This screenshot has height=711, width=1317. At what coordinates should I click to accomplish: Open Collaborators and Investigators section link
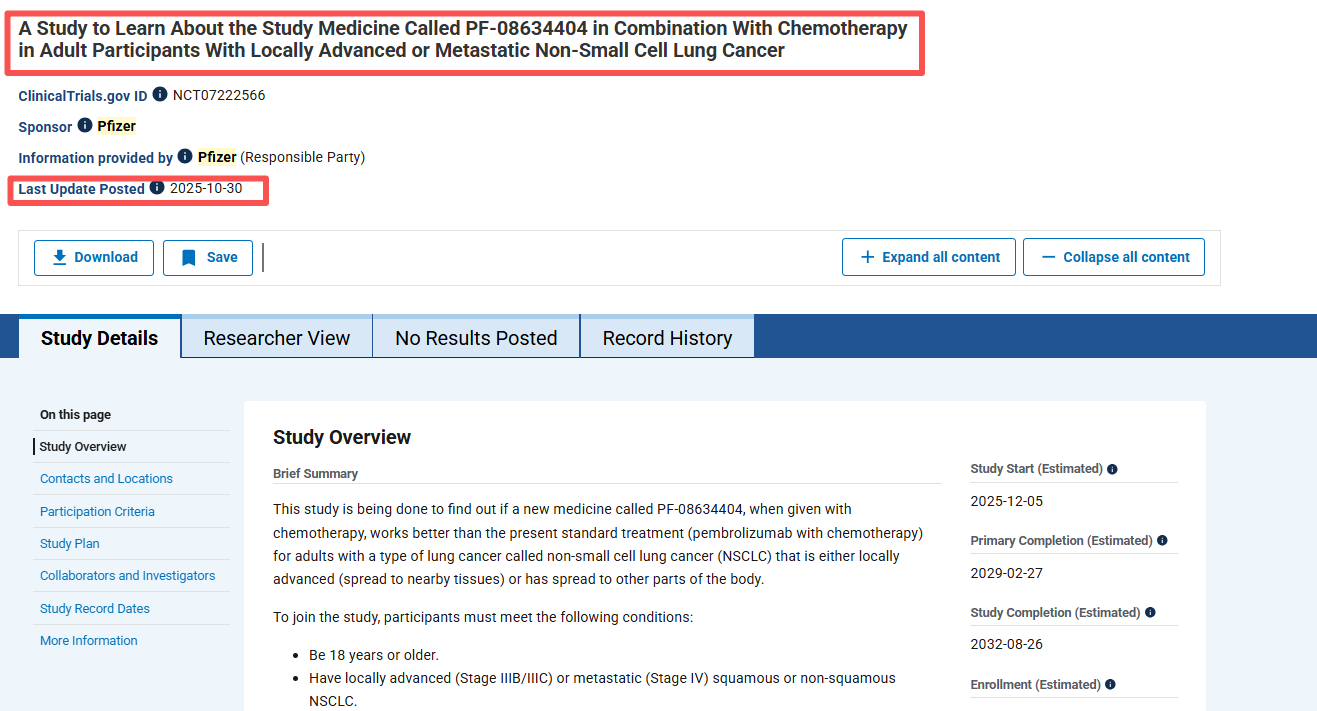[x=127, y=576]
